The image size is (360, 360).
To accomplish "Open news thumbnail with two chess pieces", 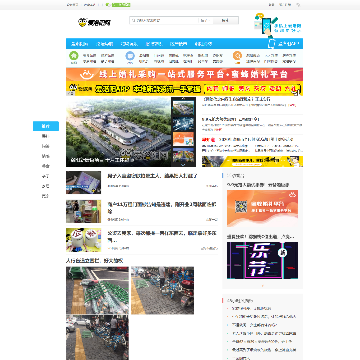I will pos(83,240).
